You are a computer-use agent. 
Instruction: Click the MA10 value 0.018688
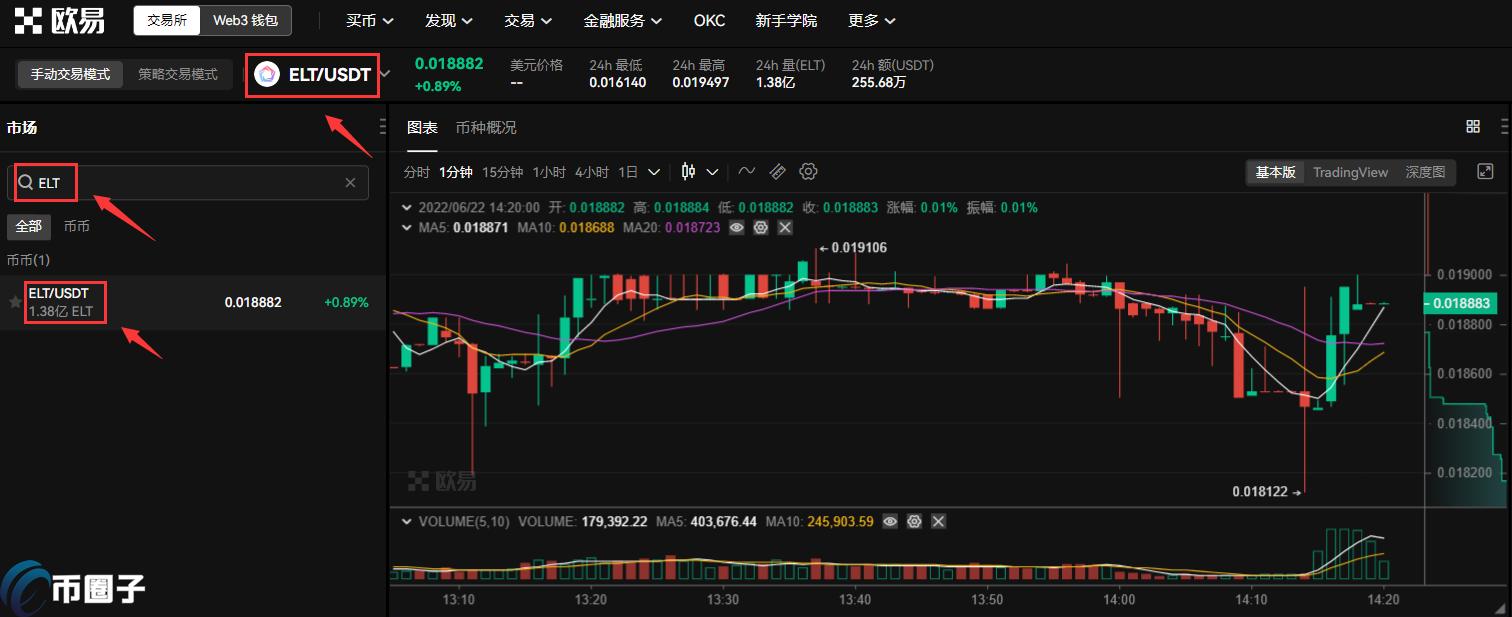(586, 228)
